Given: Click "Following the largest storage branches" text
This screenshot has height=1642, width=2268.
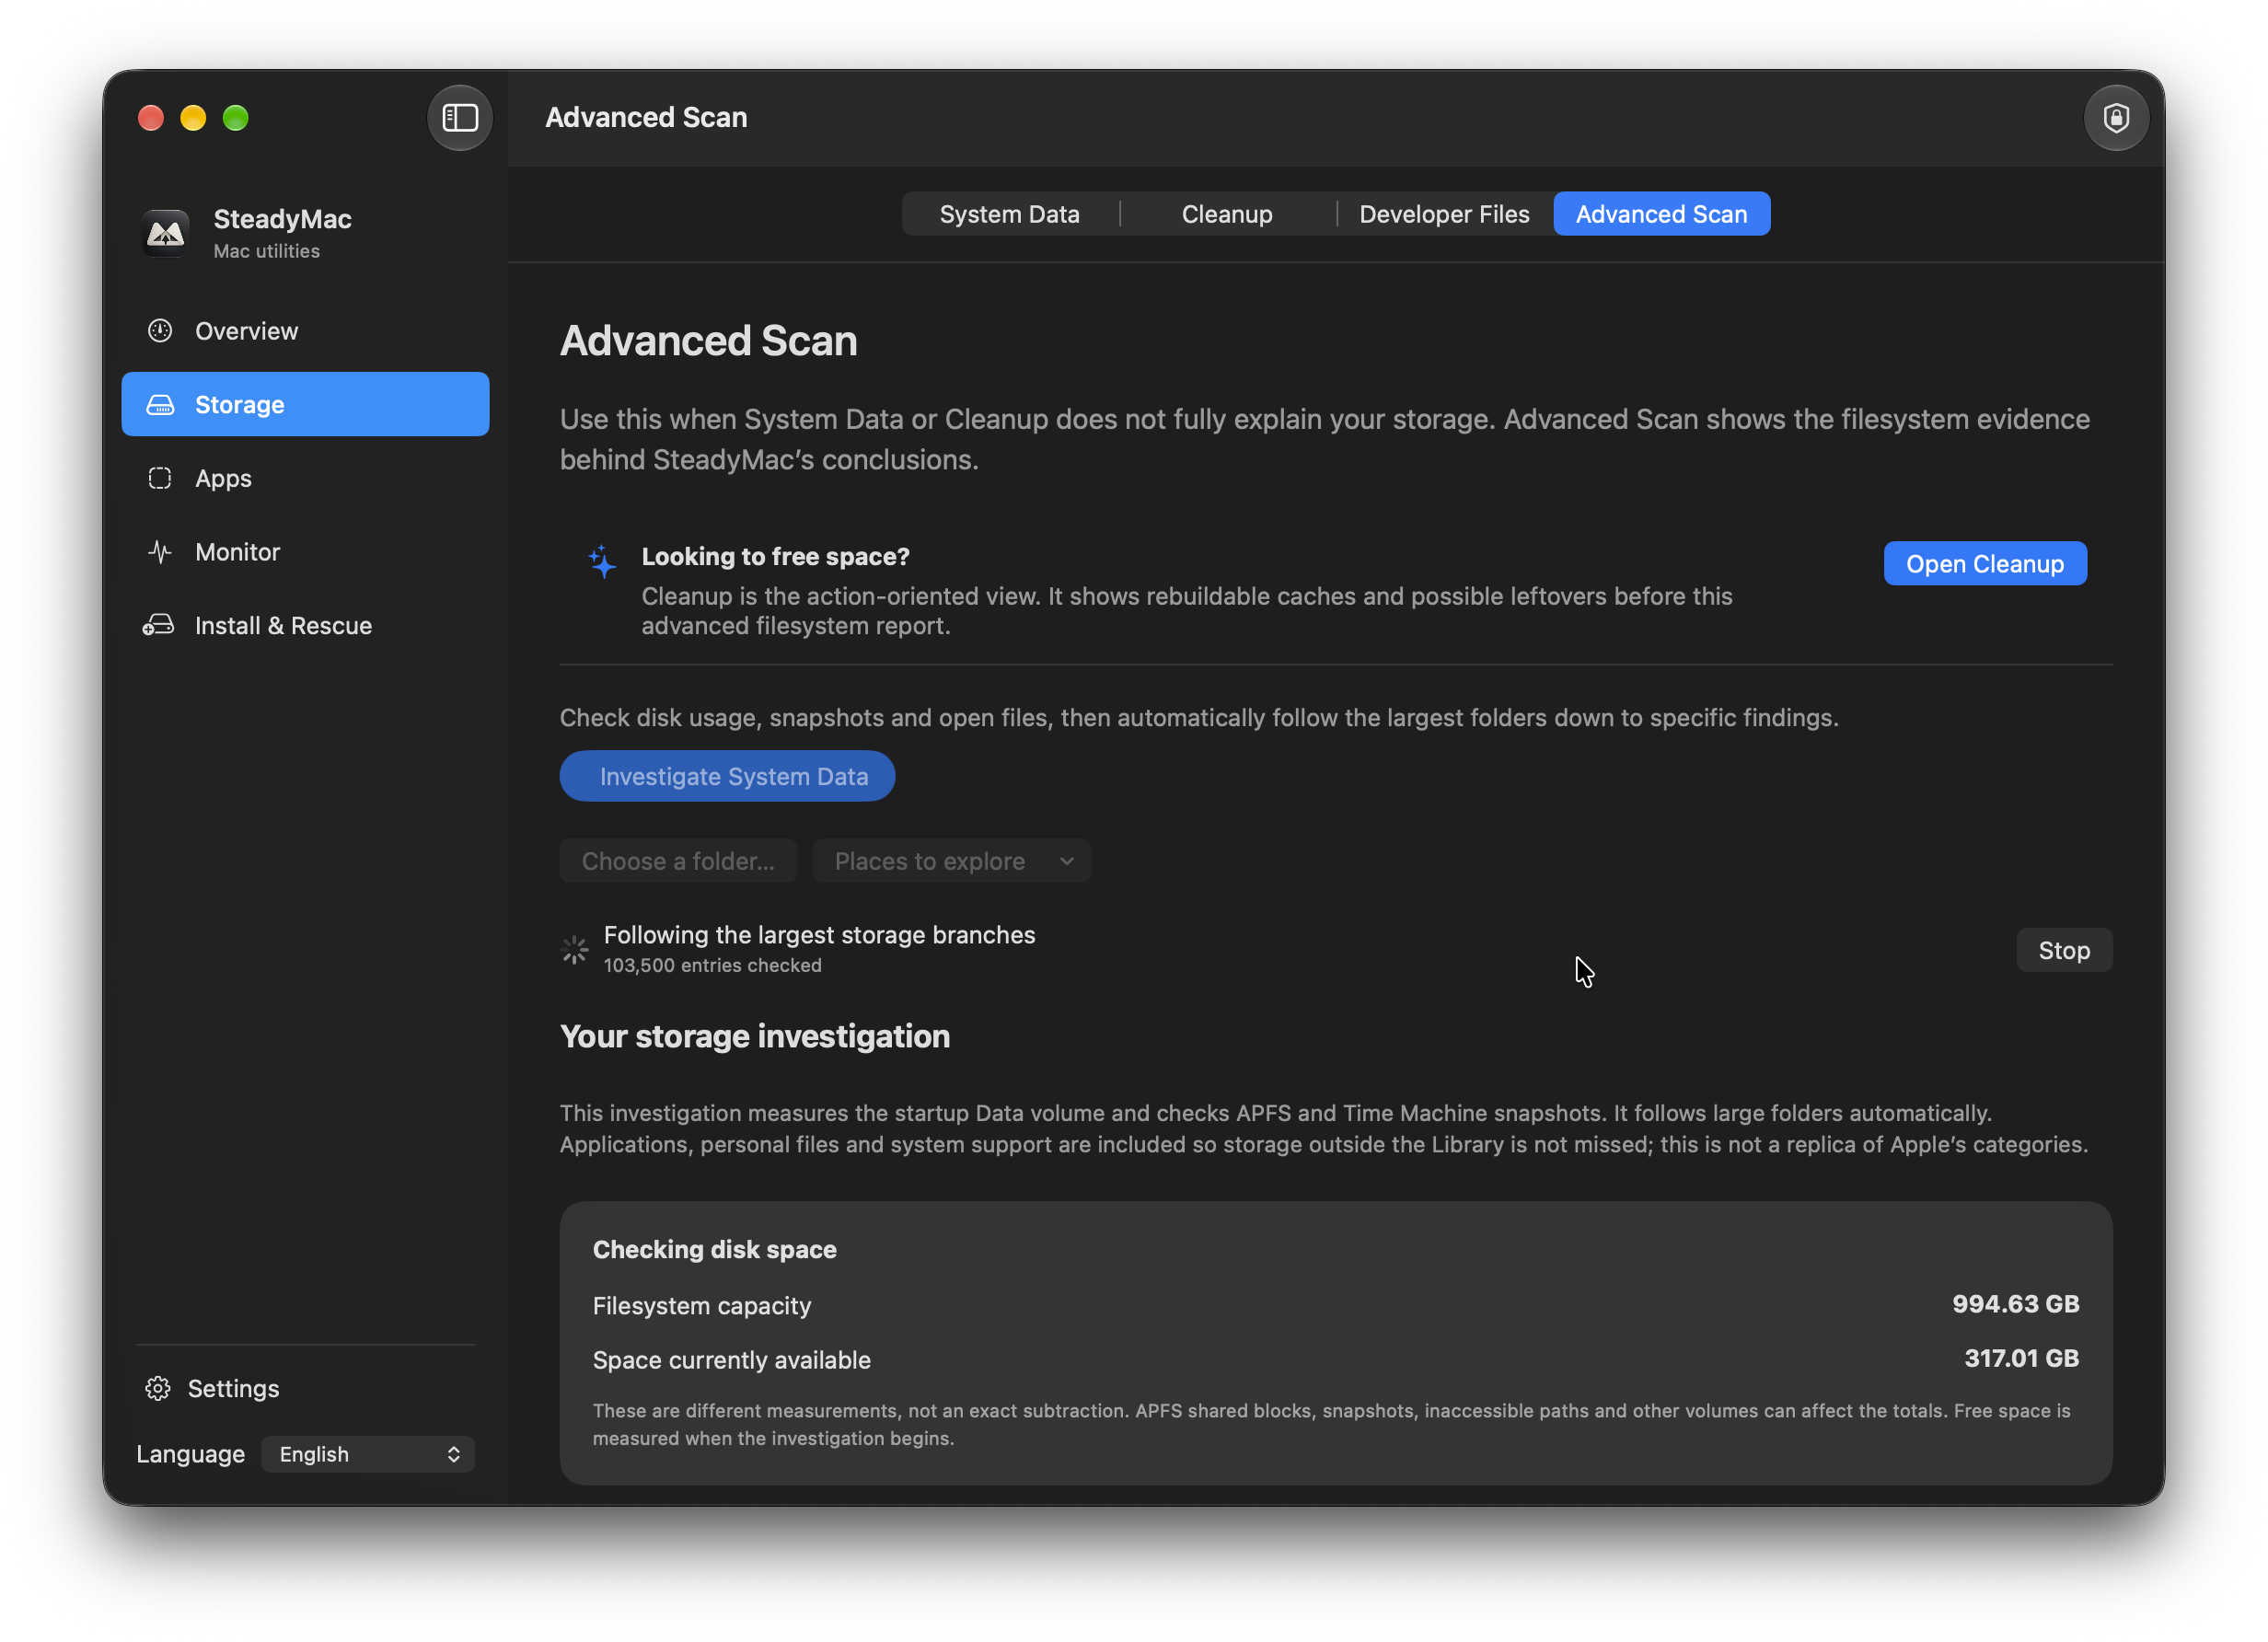Looking at the screenshot, I should (819, 935).
